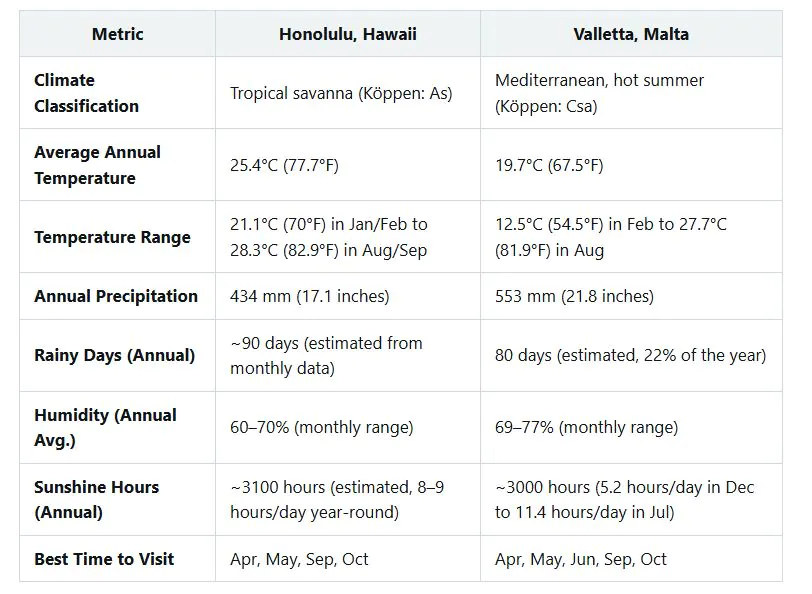Select the Temperature Range row label
The image size is (812, 594).
[112, 237]
